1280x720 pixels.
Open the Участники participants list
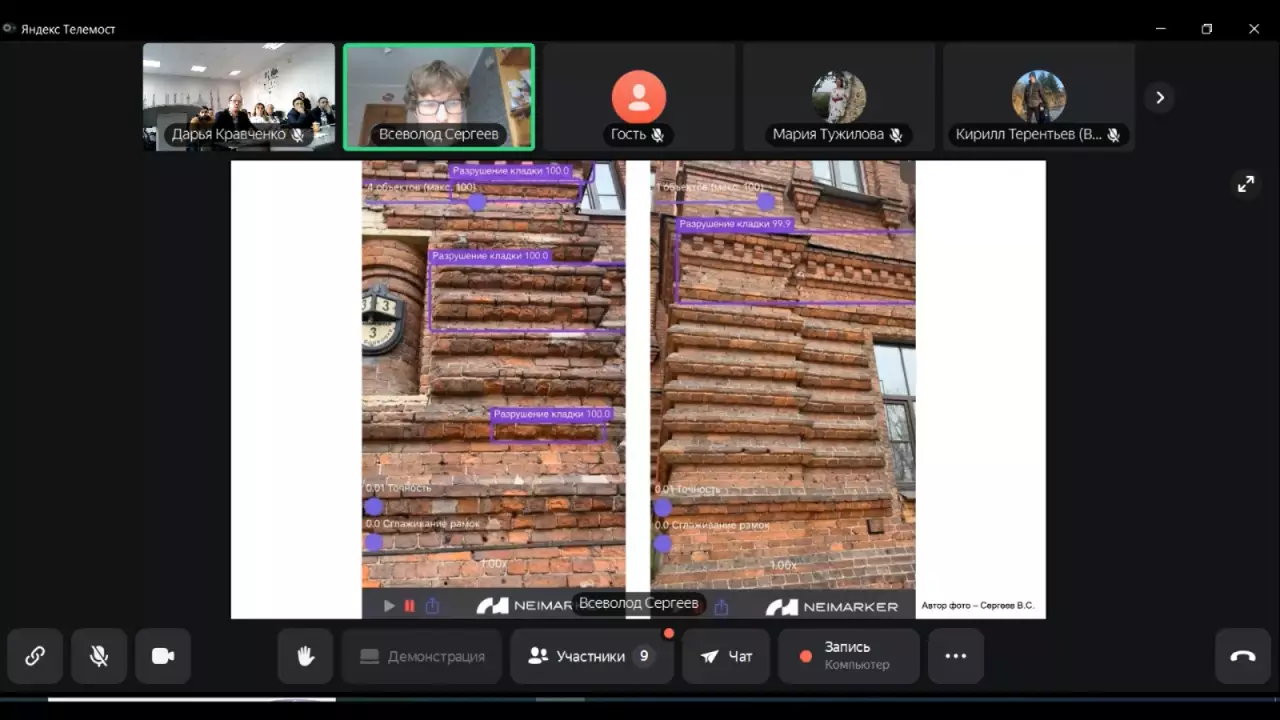(591, 656)
